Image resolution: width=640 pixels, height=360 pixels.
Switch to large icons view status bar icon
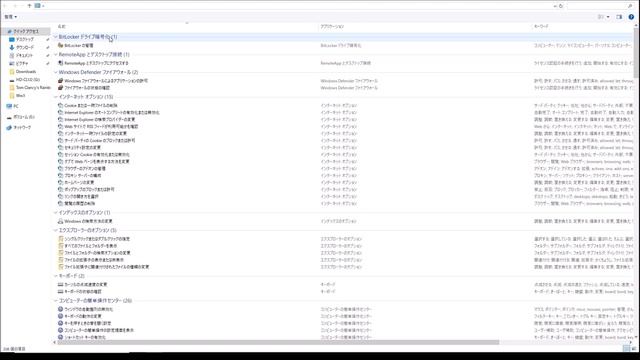pos(634,349)
